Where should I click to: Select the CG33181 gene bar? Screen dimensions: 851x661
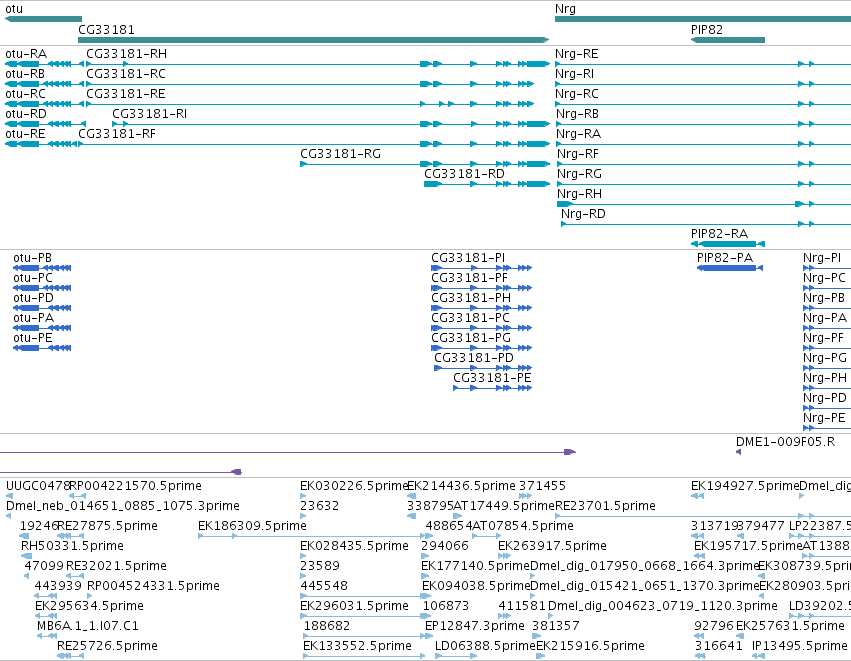[314, 40]
